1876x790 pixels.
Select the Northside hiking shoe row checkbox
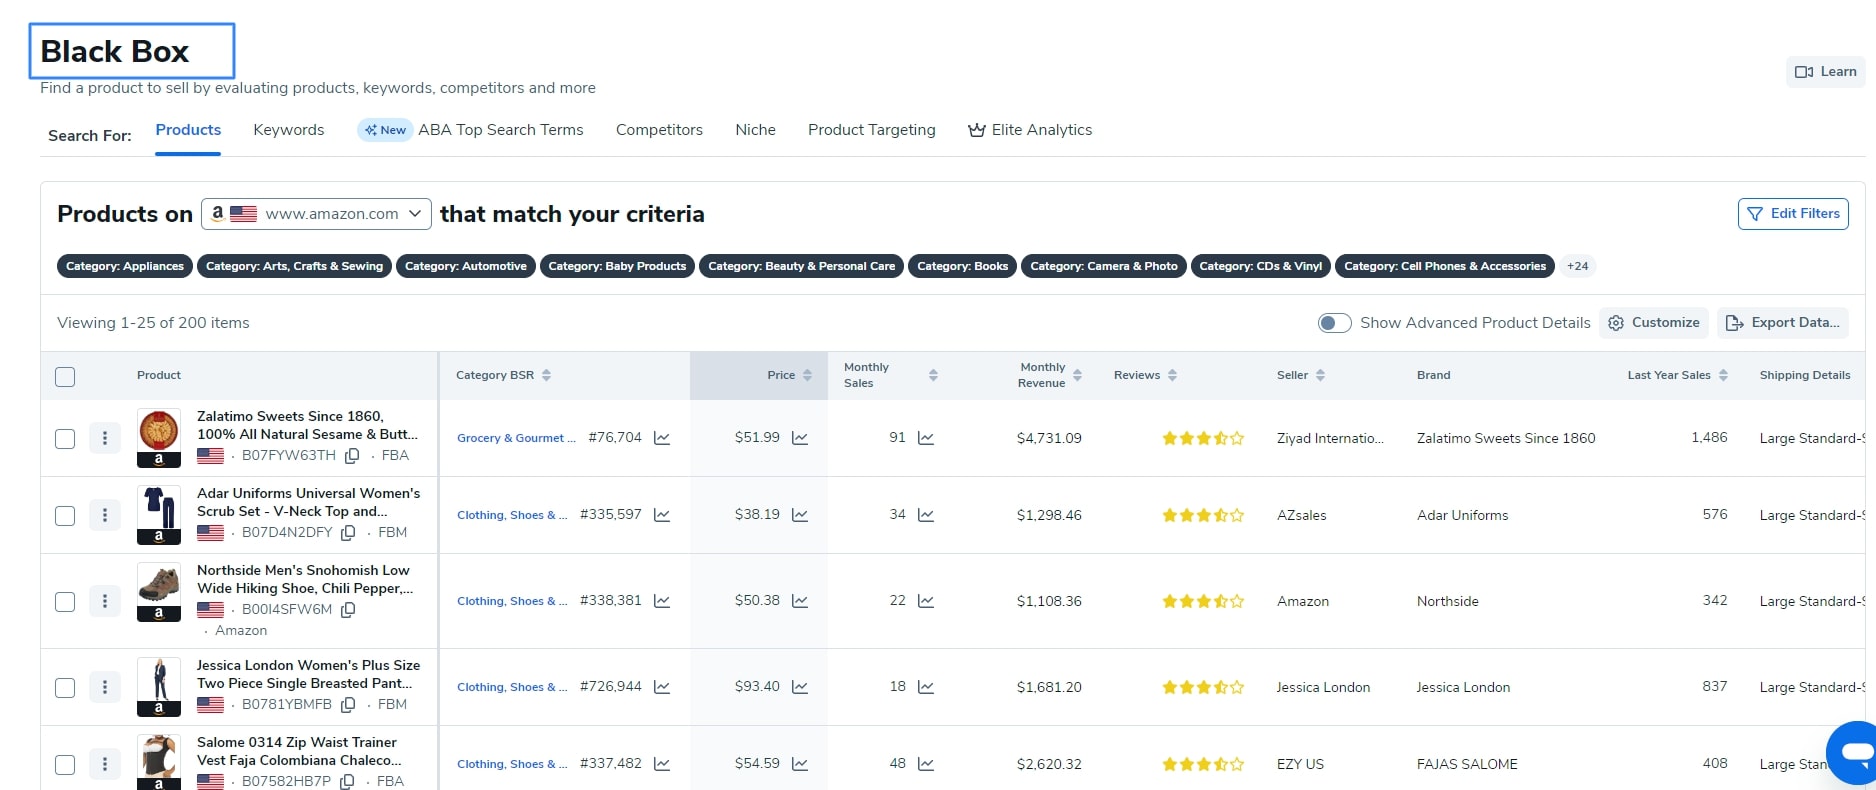pyautogui.click(x=65, y=602)
